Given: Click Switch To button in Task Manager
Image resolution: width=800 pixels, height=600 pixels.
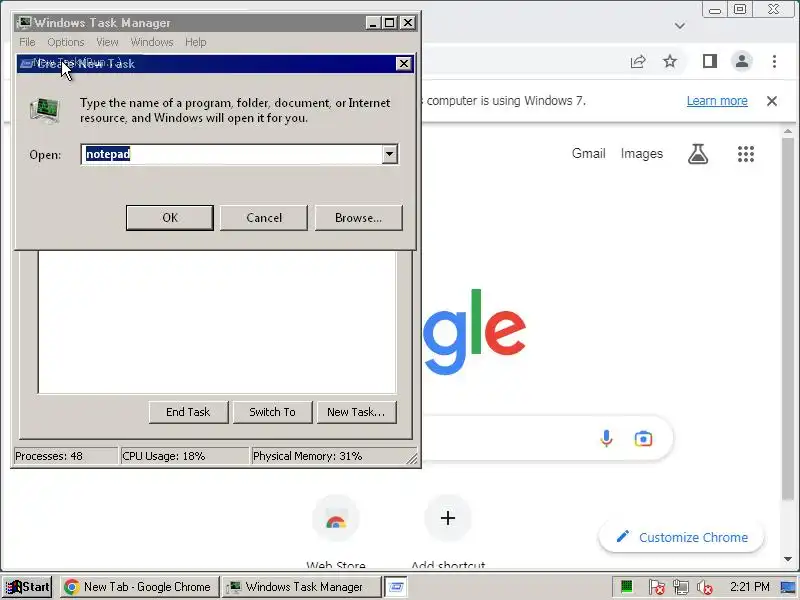Looking at the screenshot, I should click(272, 412).
